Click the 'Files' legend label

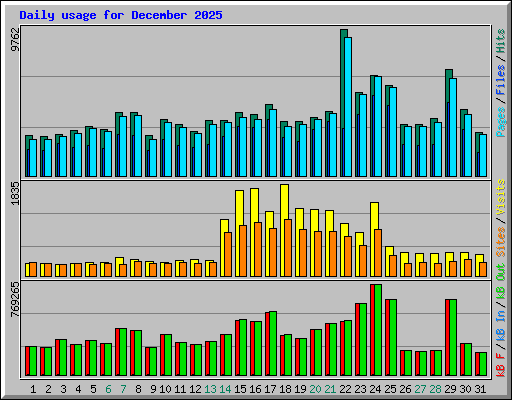click(x=501, y=80)
